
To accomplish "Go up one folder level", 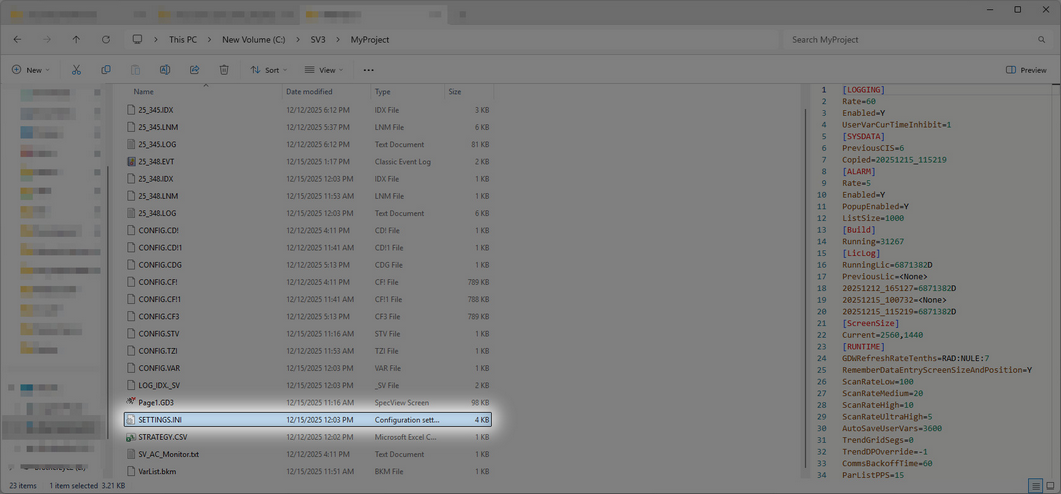I will coord(76,40).
